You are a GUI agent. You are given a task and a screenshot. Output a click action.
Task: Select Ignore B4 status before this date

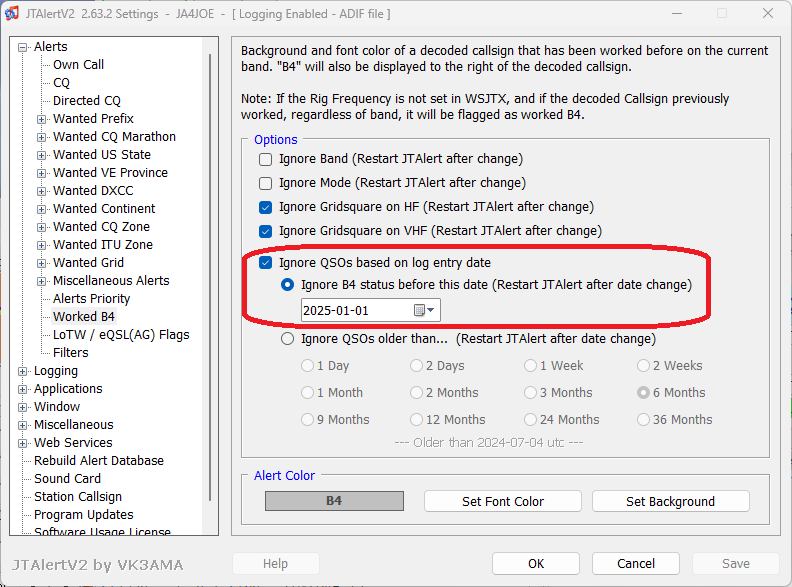(287, 285)
